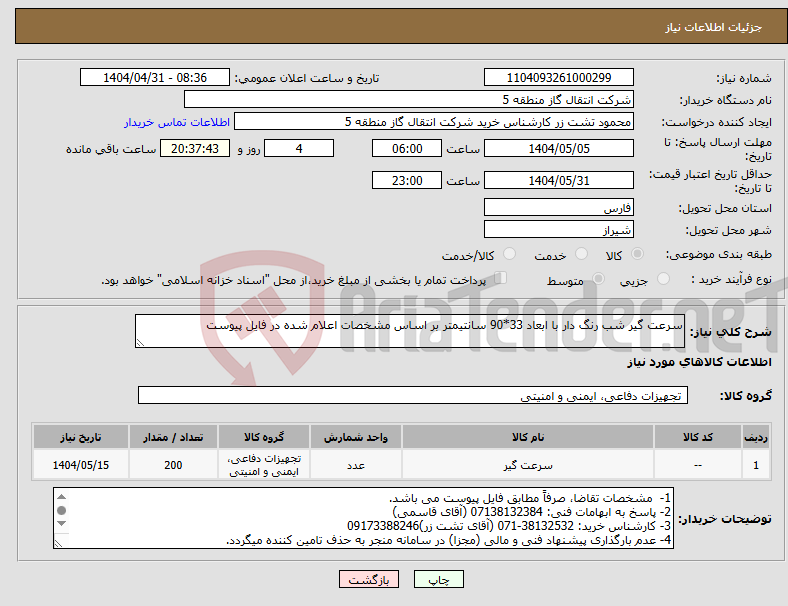The height and width of the screenshot is (606, 788).
Task: Click the announcement date field 1404/04/31 - 08:36
Action: pyautogui.click(x=155, y=78)
